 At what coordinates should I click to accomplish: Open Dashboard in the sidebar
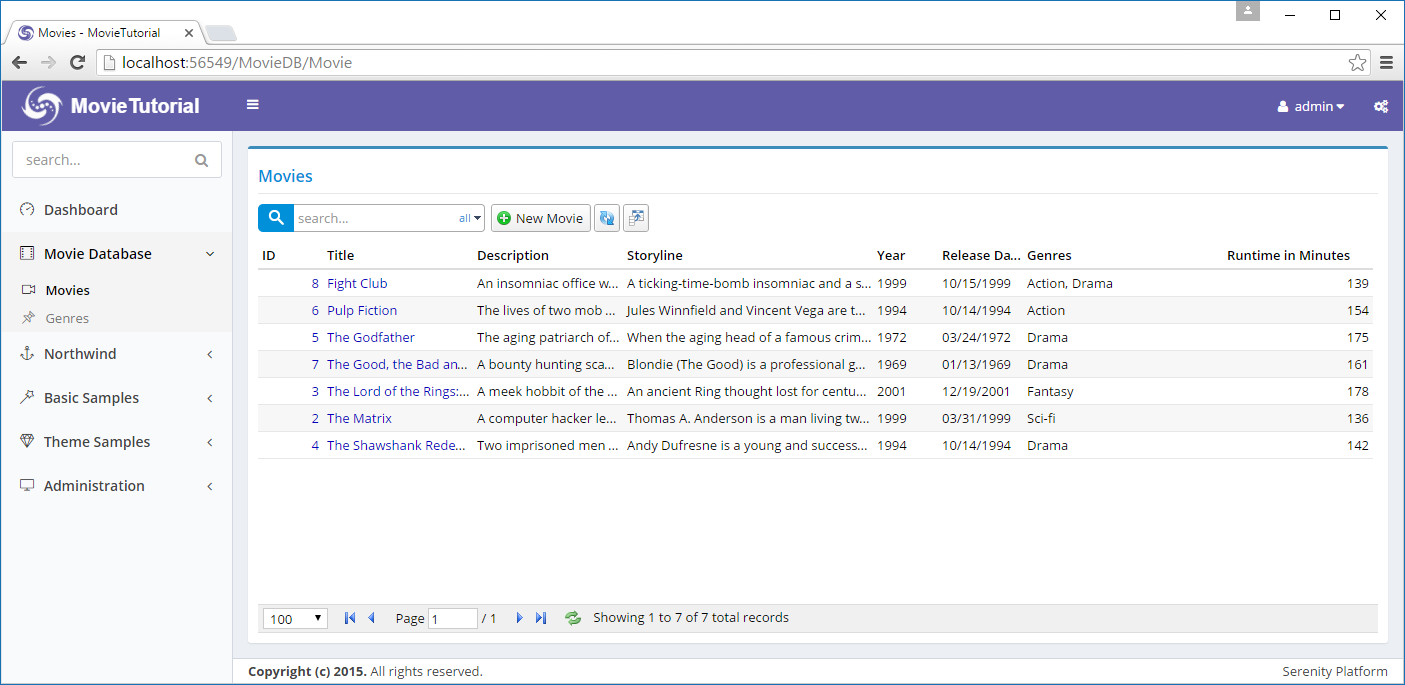point(80,210)
